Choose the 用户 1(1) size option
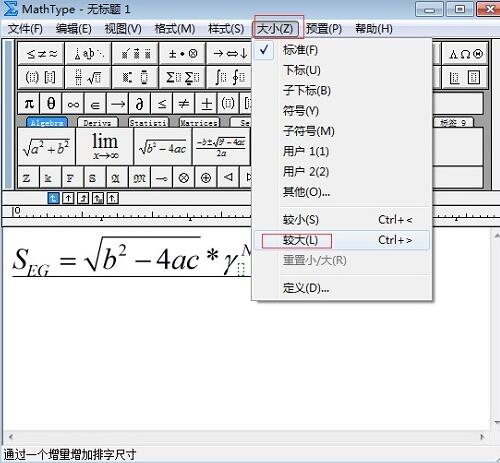This screenshot has width=500, height=463. [342, 152]
